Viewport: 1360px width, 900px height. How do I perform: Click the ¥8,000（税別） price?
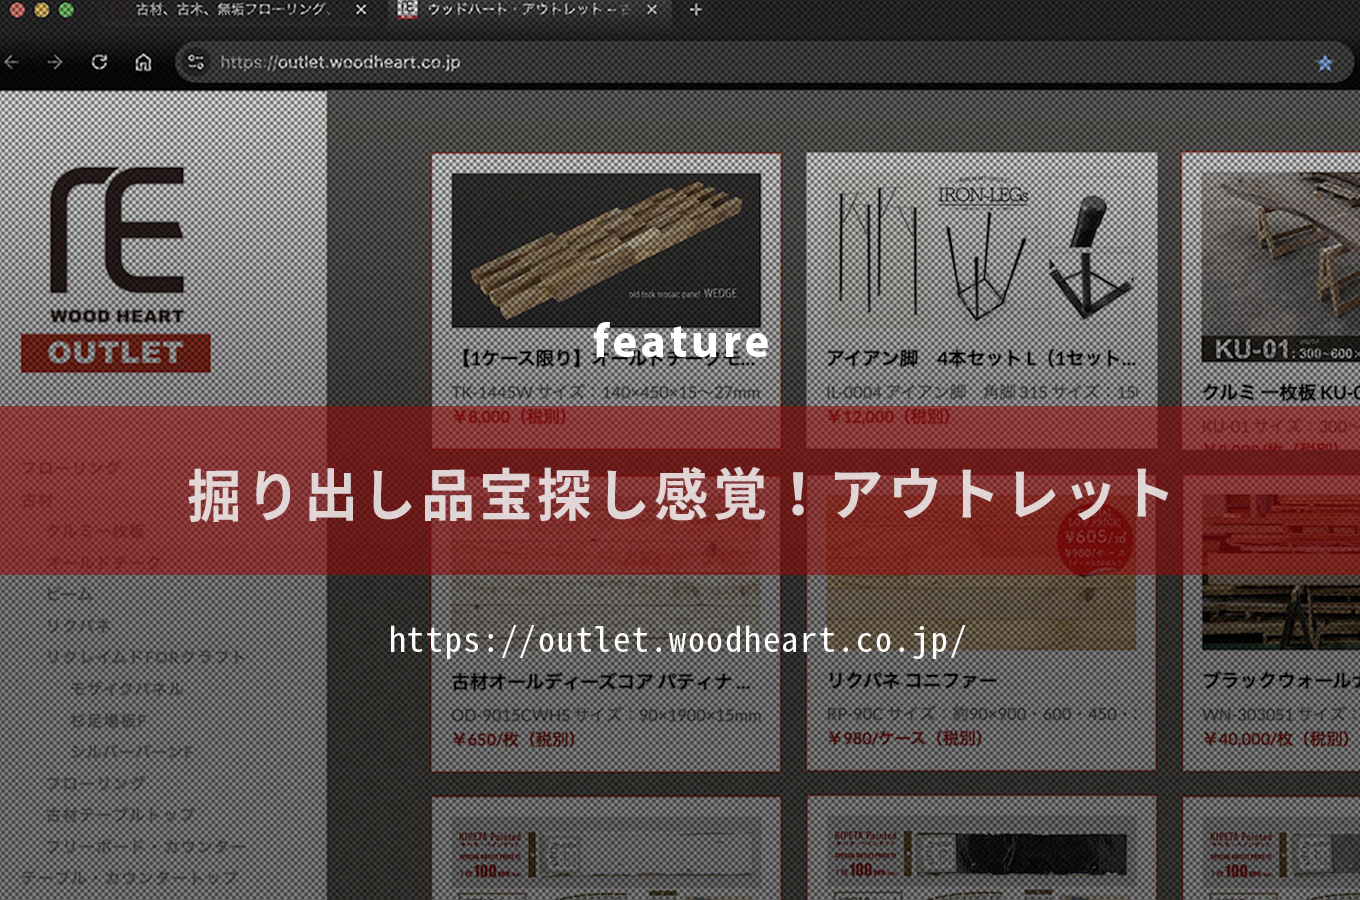510,417
